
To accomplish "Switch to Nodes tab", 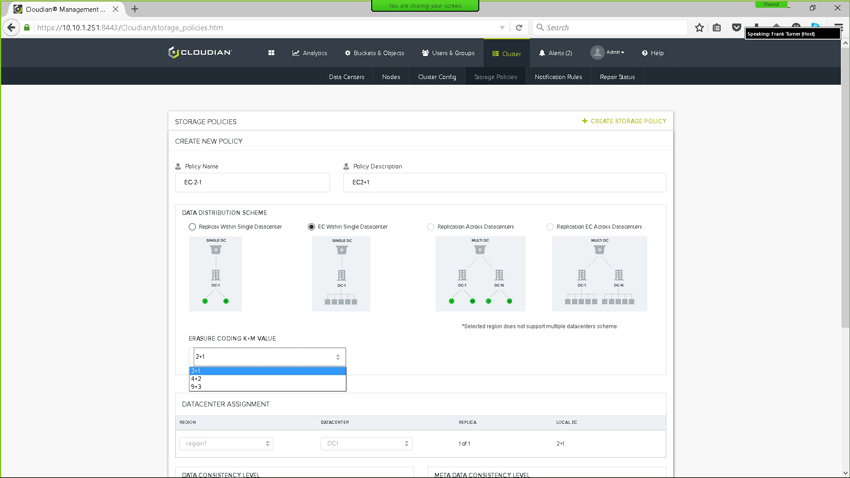I will pos(391,77).
